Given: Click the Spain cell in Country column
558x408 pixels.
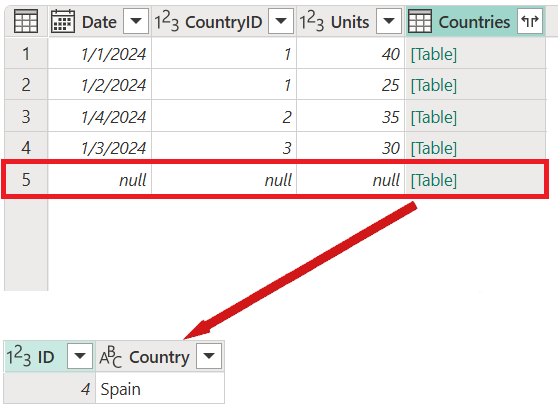Looking at the screenshot, I should point(160,388).
